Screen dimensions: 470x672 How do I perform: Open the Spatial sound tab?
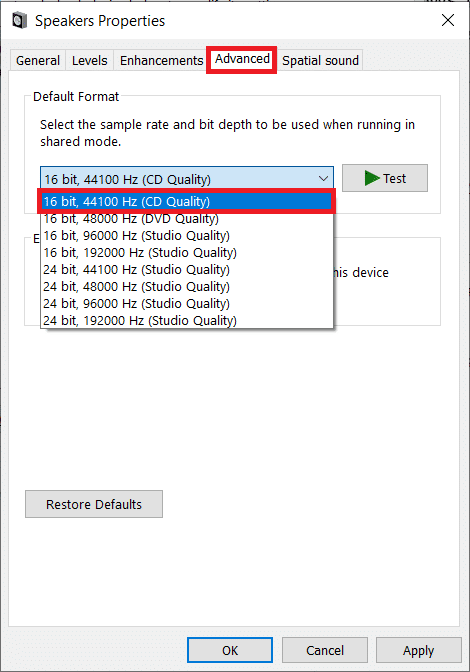[320, 60]
